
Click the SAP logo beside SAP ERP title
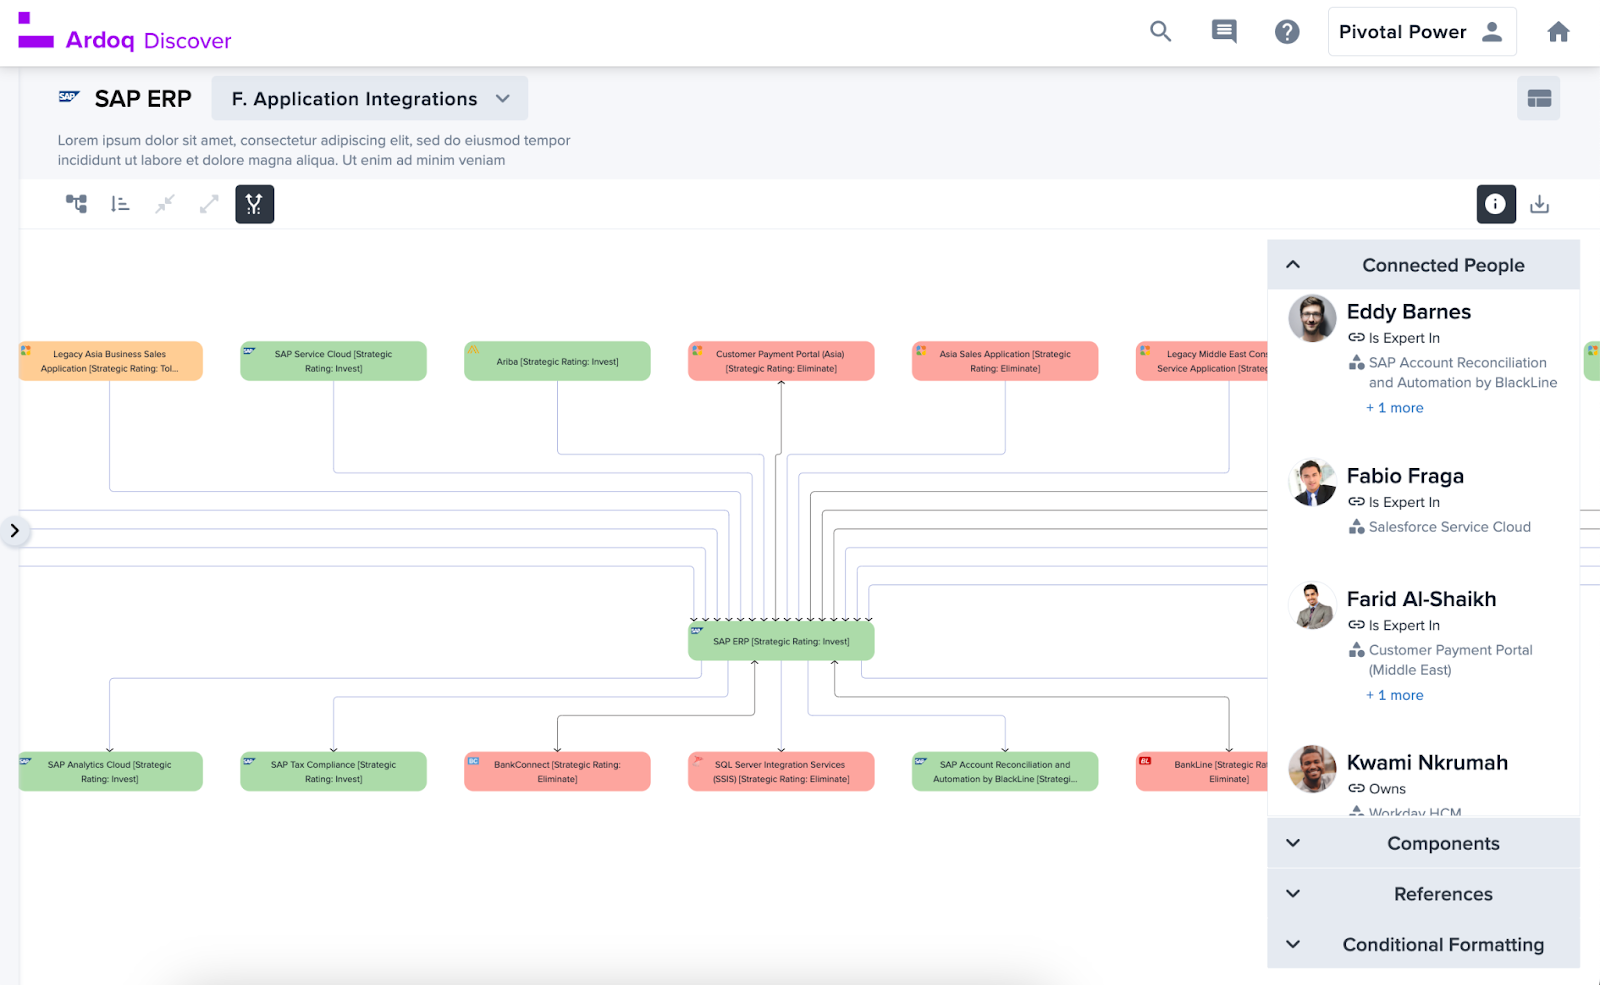click(x=69, y=97)
